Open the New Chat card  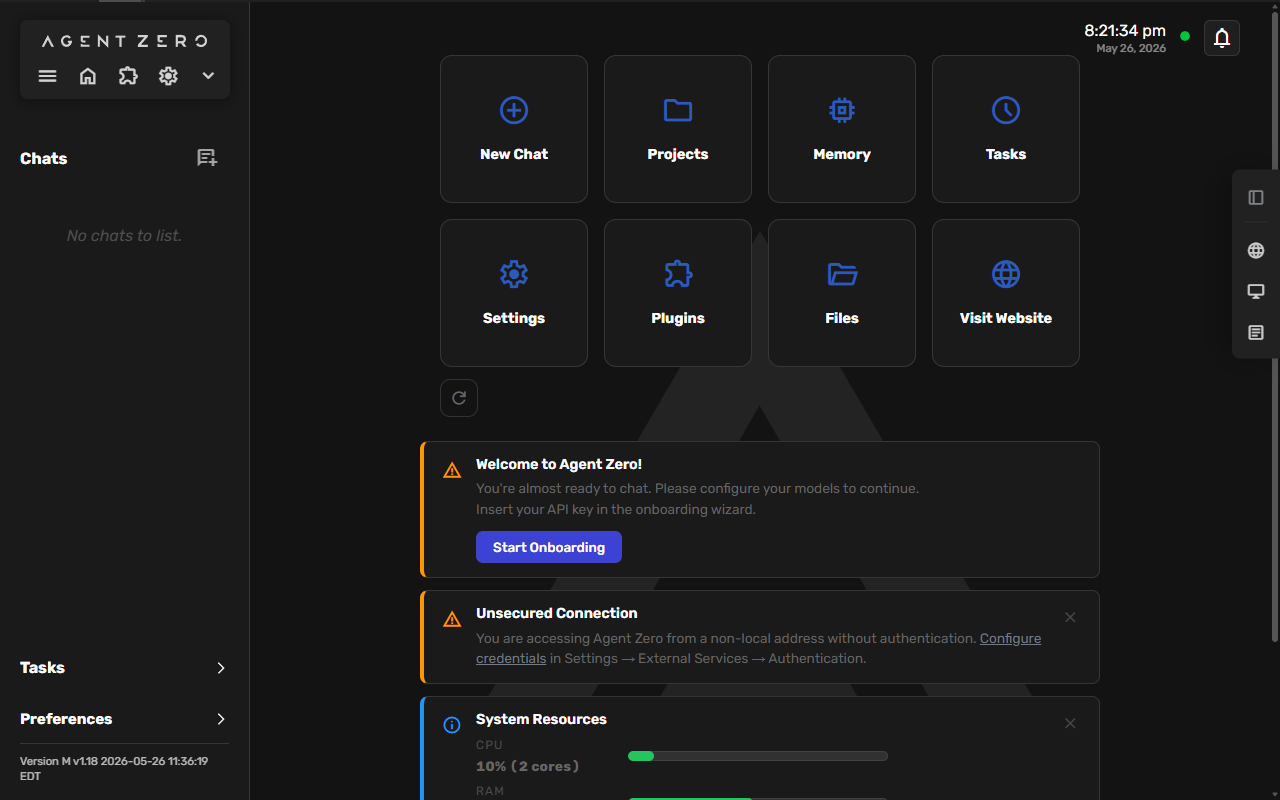point(514,129)
